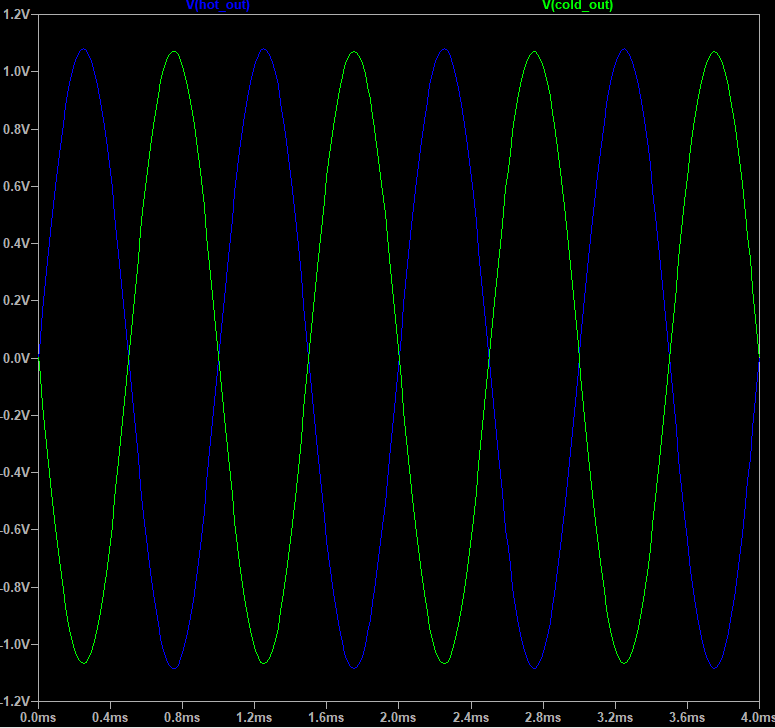The image size is (775, 728).
Task: Click the -0.8V vertical axis label
Action: [x=15, y=587]
